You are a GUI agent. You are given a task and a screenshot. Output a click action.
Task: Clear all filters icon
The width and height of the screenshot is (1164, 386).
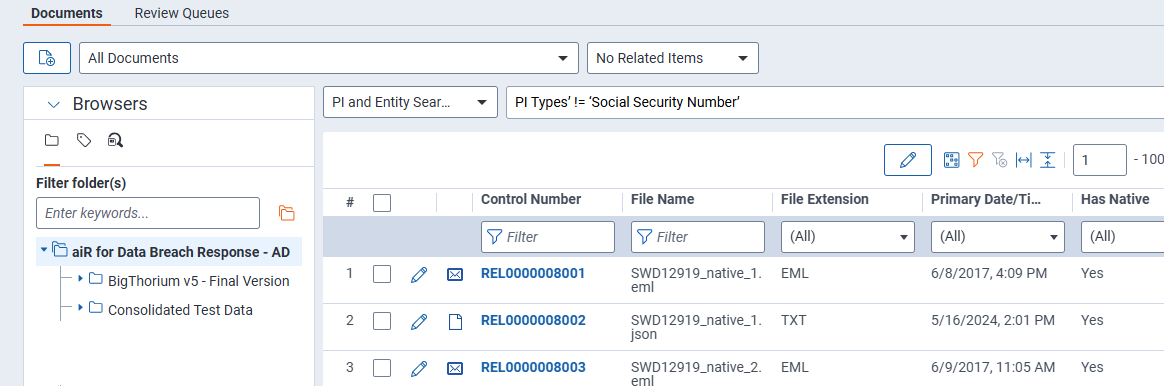(x=999, y=160)
